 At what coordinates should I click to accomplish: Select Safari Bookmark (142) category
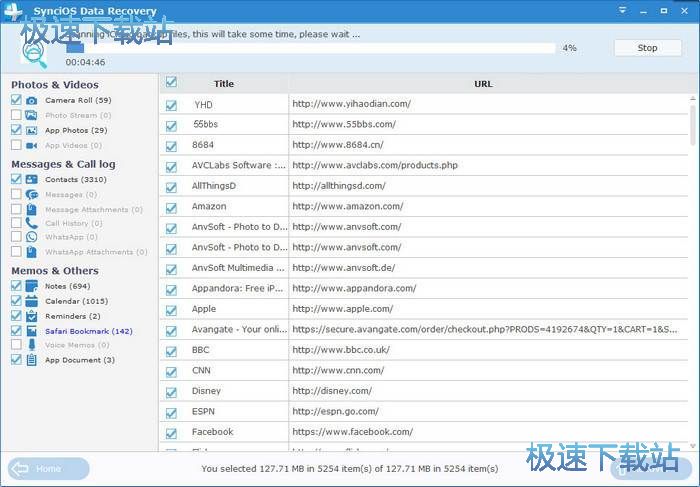(x=89, y=331)
